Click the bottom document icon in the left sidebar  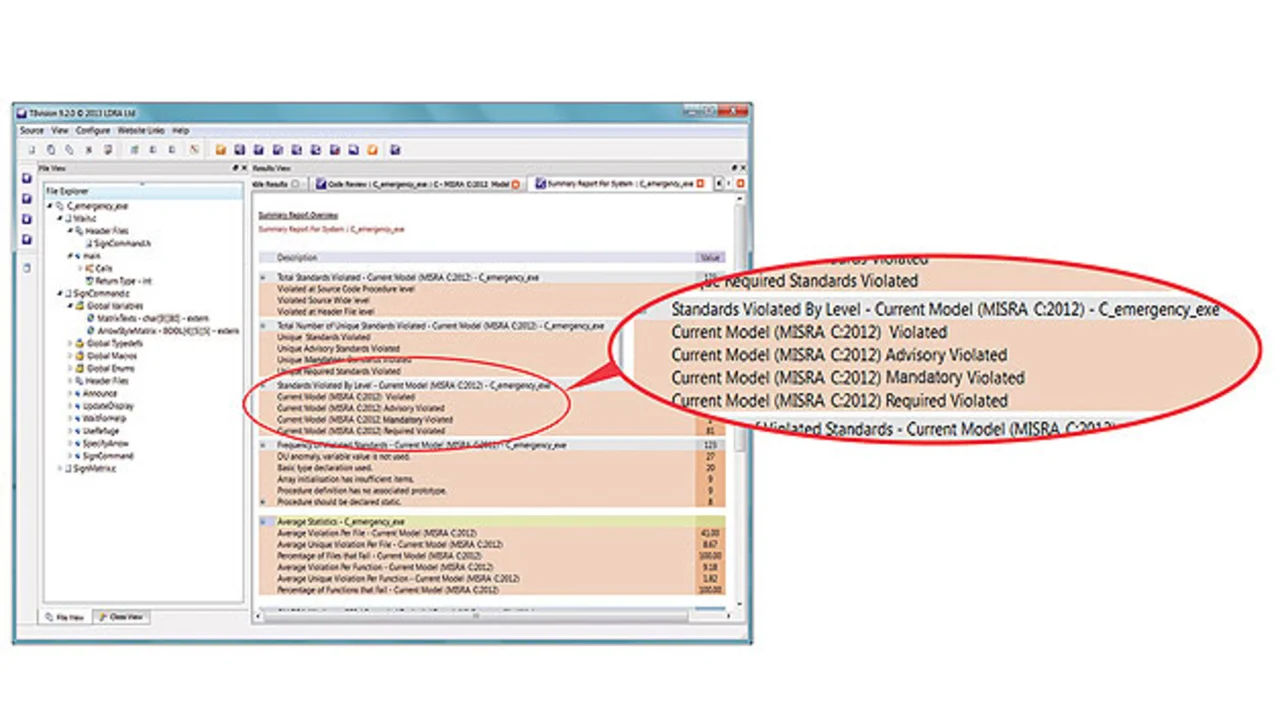pos(27,268)
